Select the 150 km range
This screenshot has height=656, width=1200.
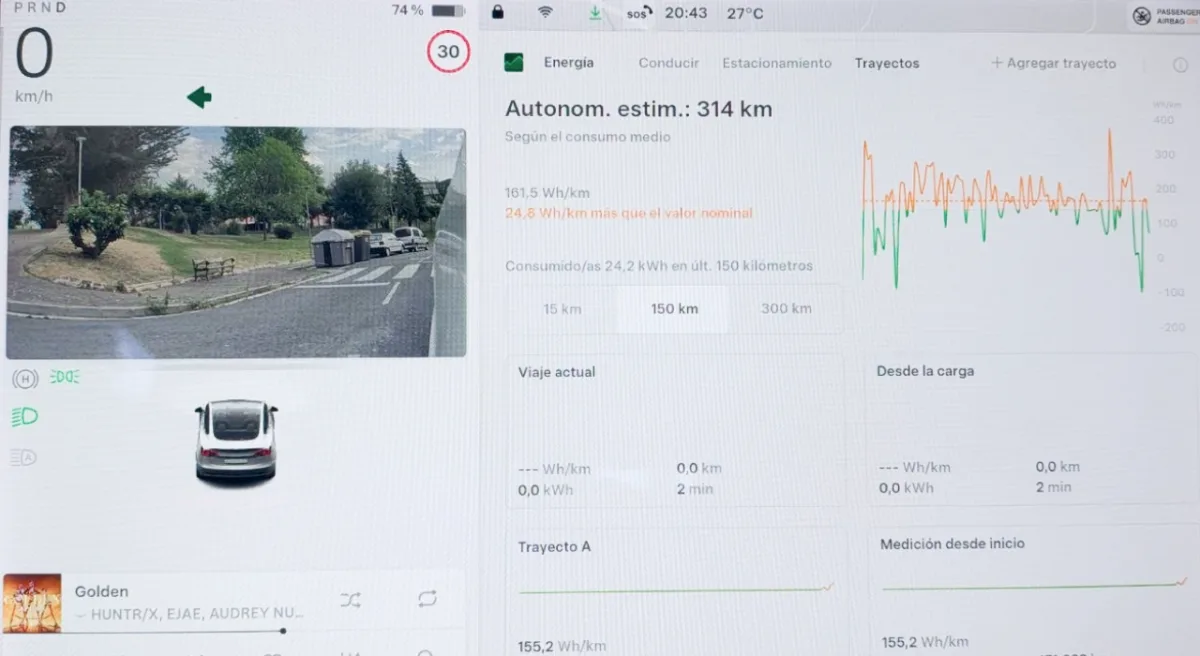pos(674,308)
